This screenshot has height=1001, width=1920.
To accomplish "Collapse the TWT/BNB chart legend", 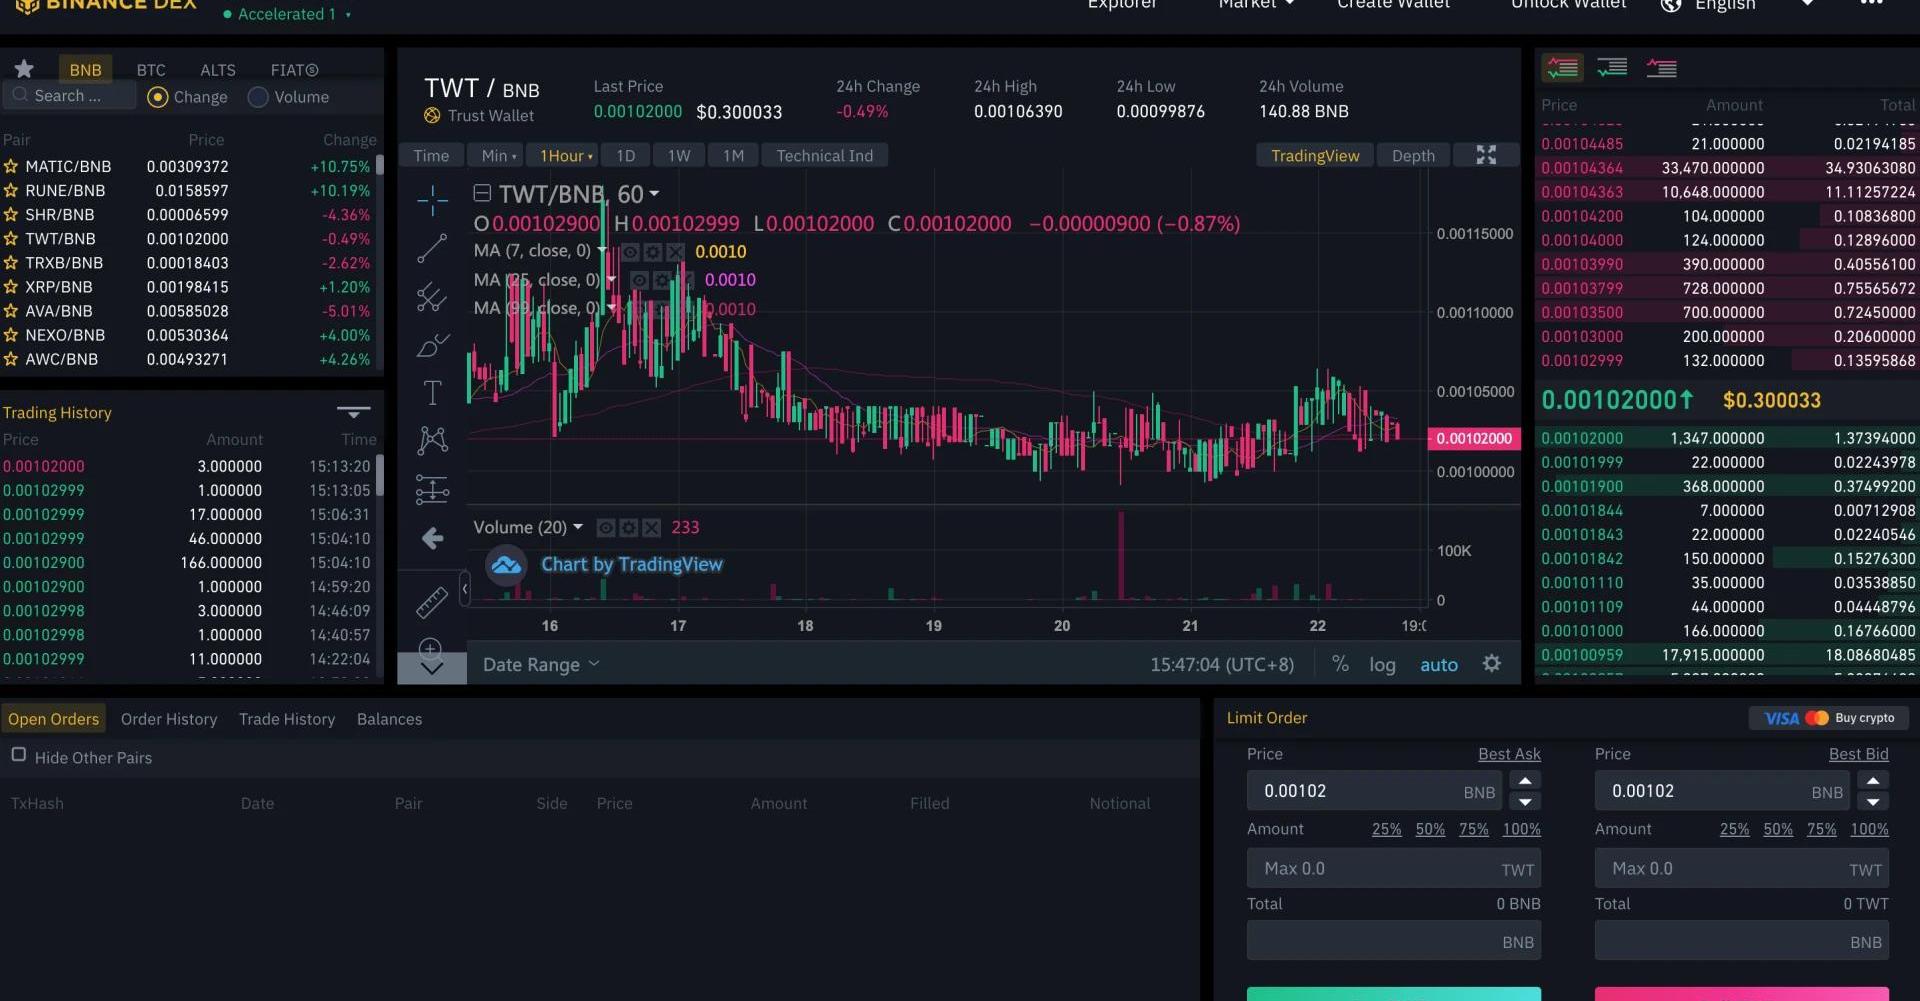I will point(482,194).
